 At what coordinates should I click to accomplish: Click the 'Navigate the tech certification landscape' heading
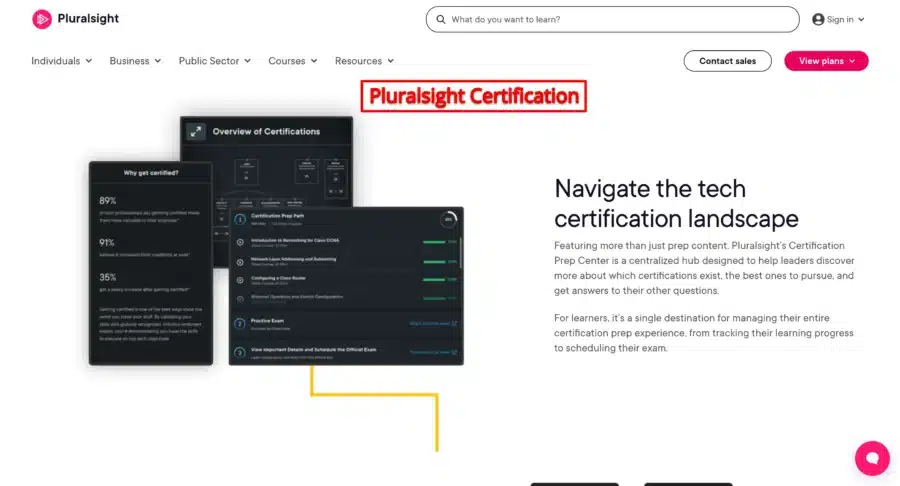click(676, 204)
